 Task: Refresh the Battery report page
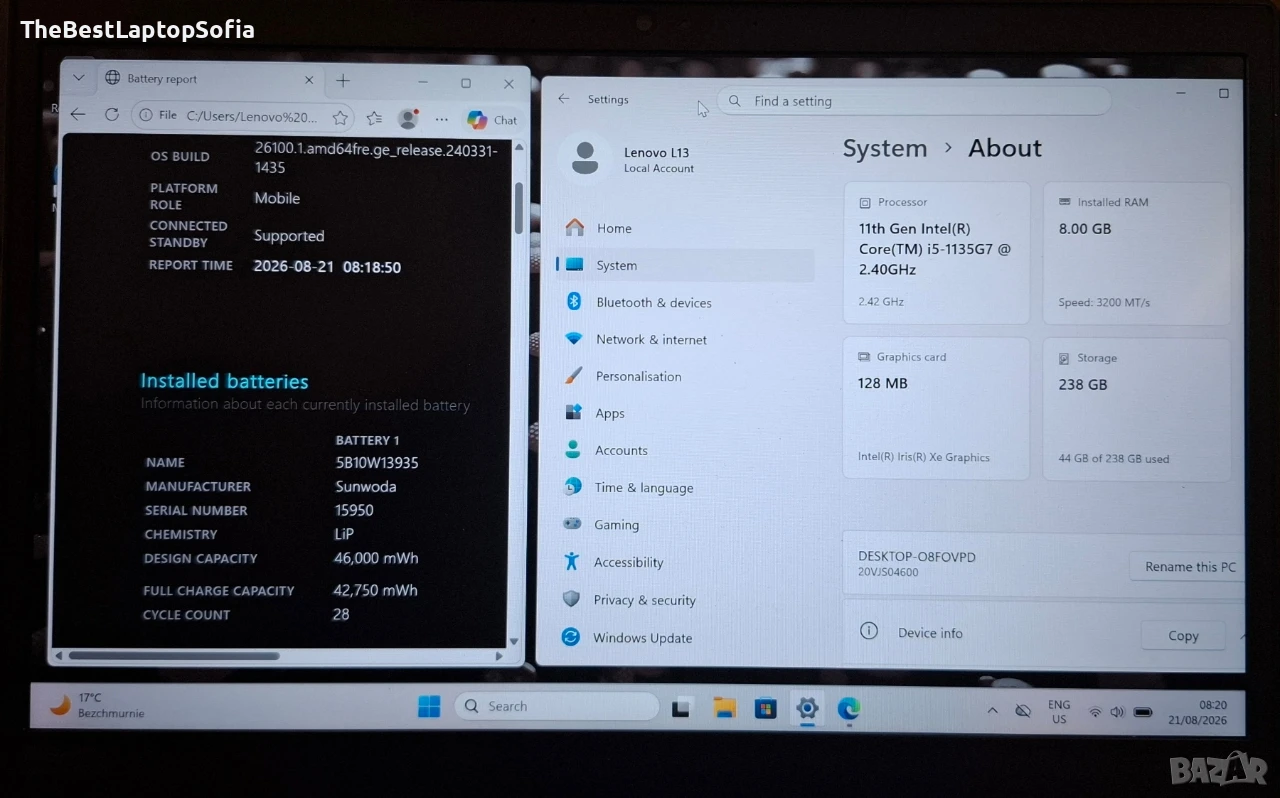tap(111, 115)
